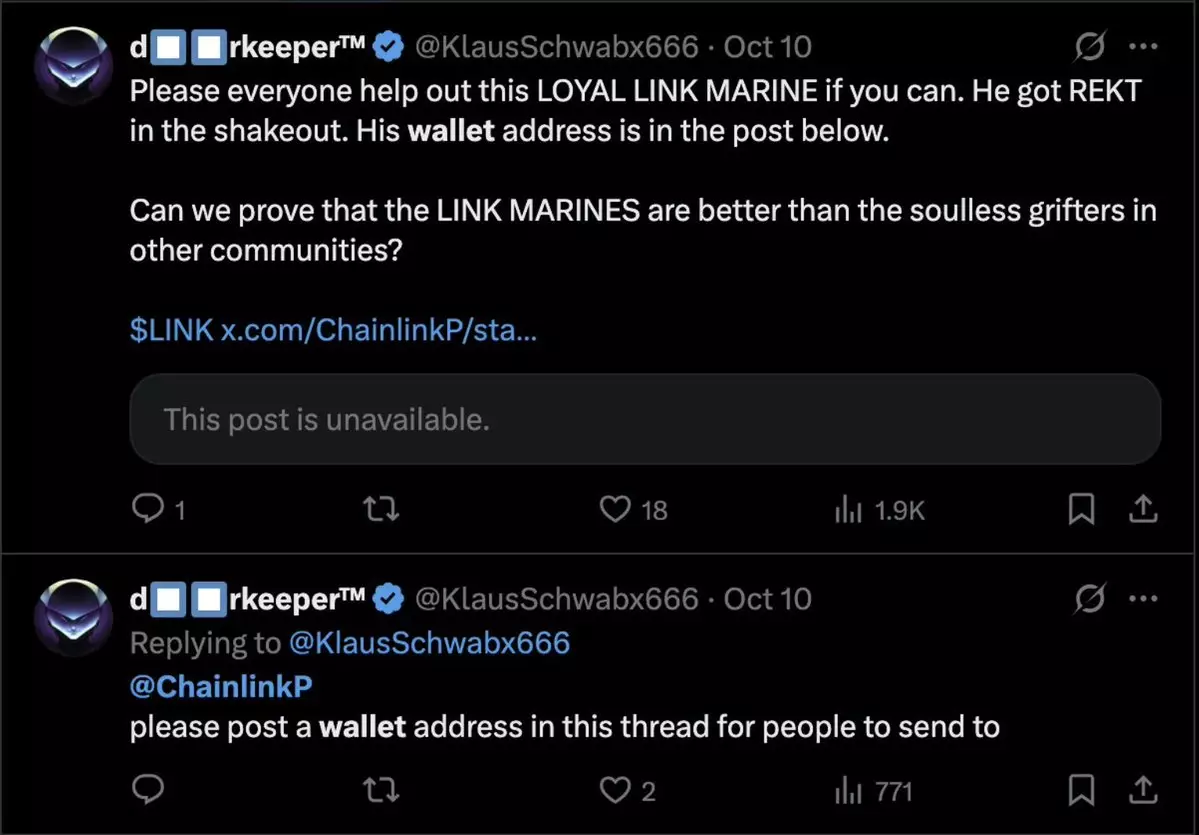
Task: View analytics showing 1.9K views
Action: click(x=848, y=510)
